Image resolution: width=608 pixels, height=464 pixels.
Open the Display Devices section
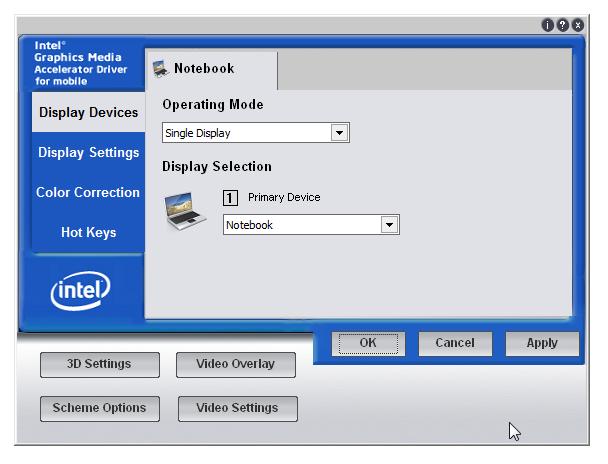coord(88,112)
